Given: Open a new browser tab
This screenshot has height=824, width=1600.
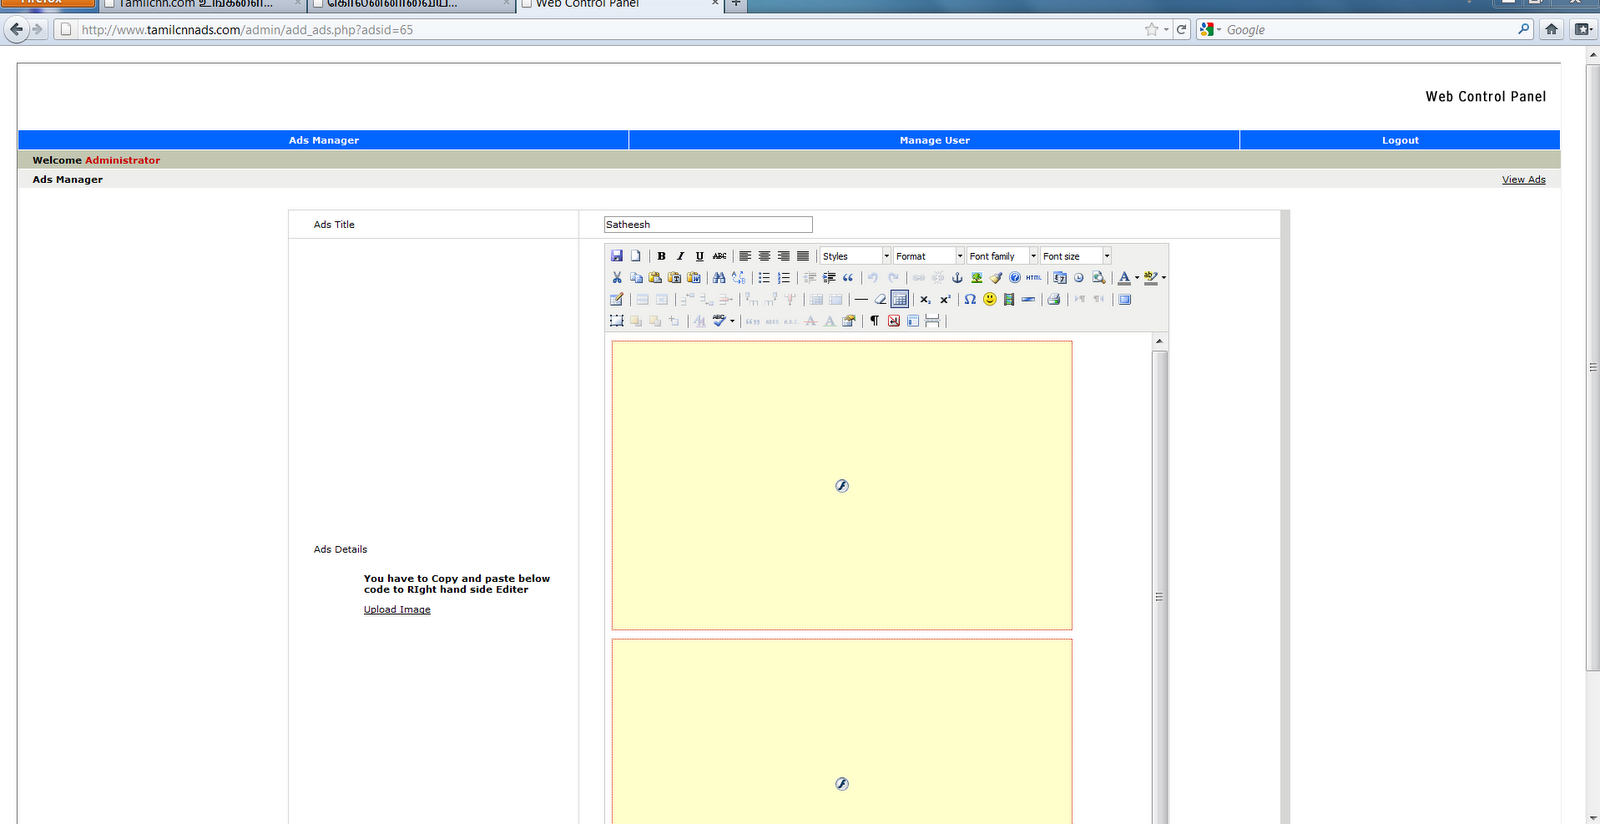Looking at the screenshot, I should tap(736, 4).
